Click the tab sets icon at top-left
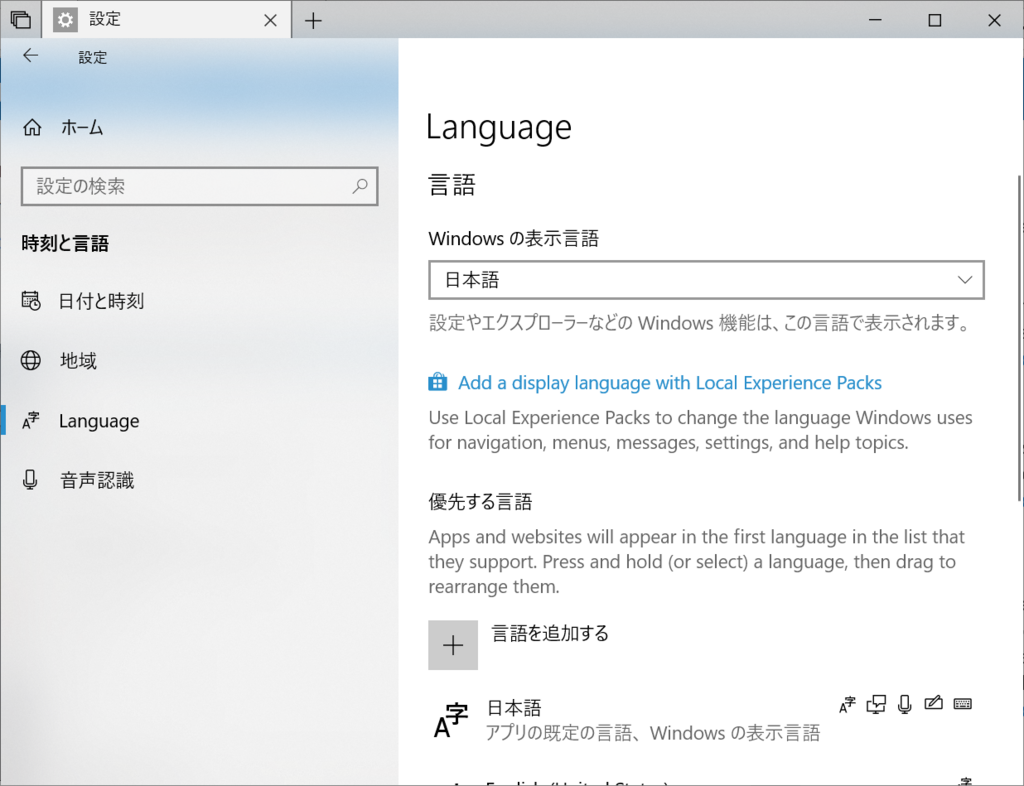This screenshot has width=1024, height=786. (x=21, y=20)
